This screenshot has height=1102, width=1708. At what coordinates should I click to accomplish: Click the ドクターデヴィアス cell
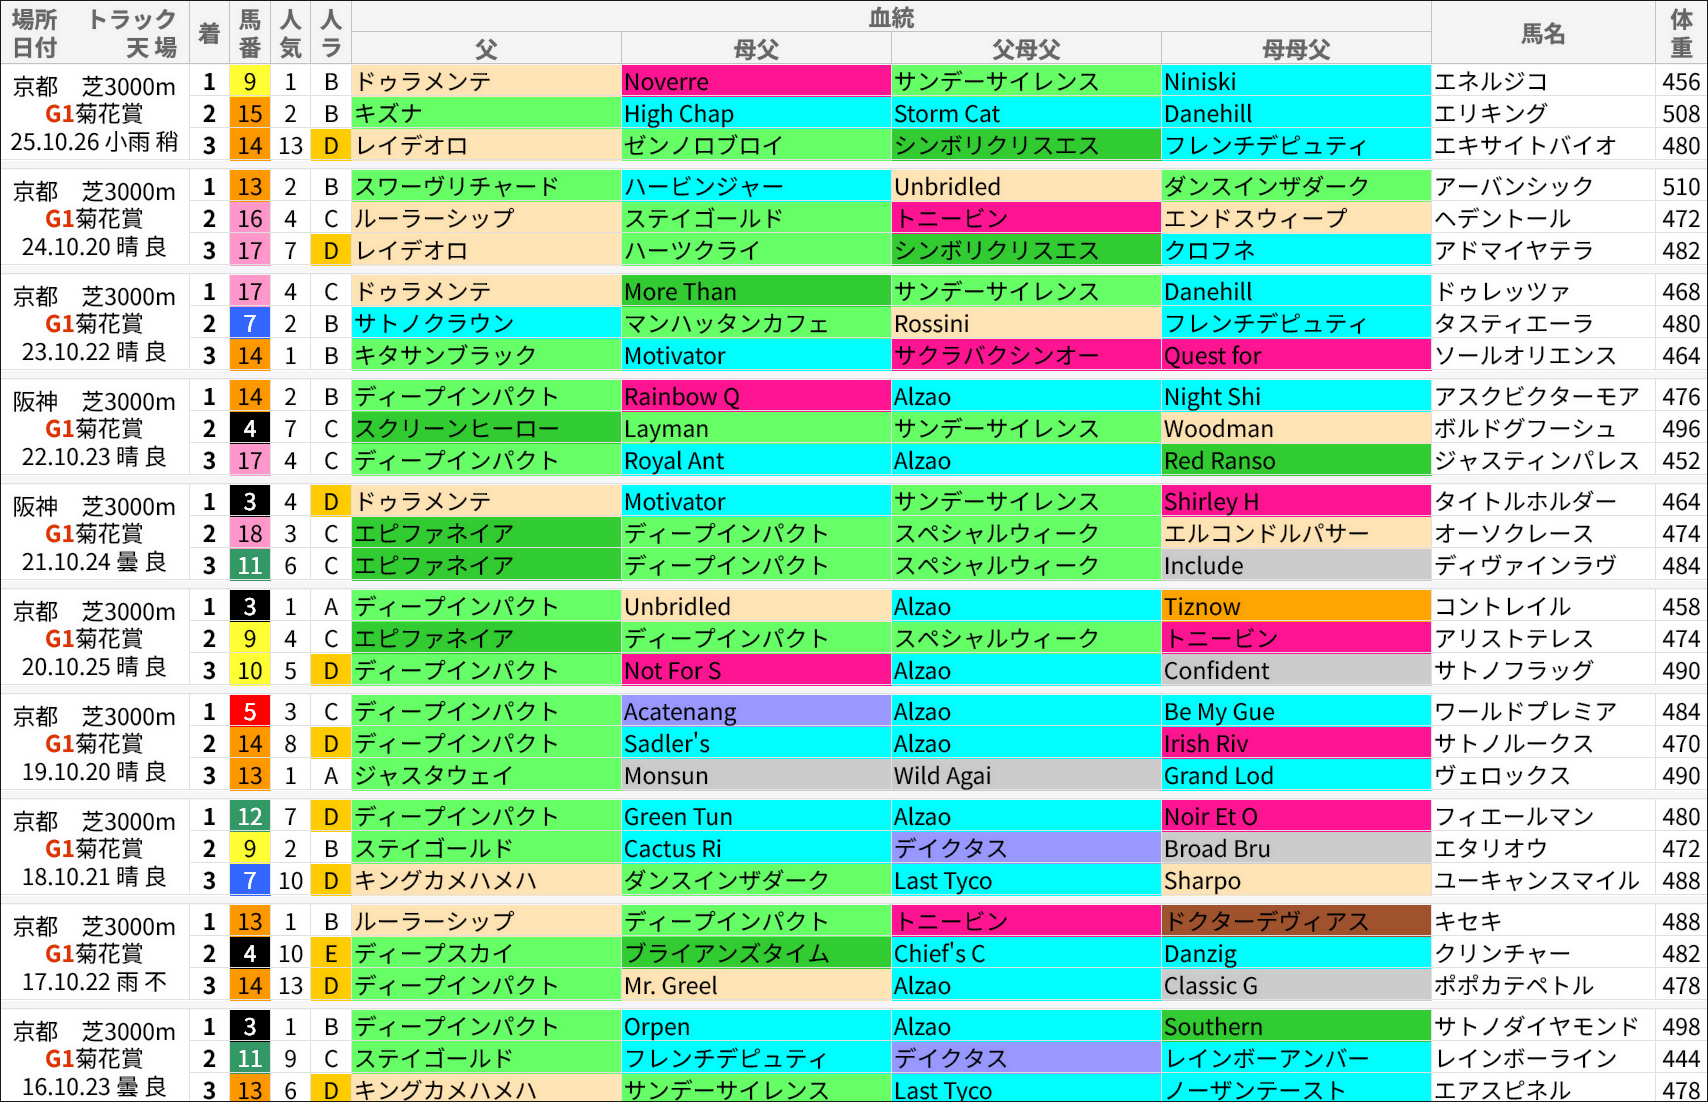point(1296,922)
